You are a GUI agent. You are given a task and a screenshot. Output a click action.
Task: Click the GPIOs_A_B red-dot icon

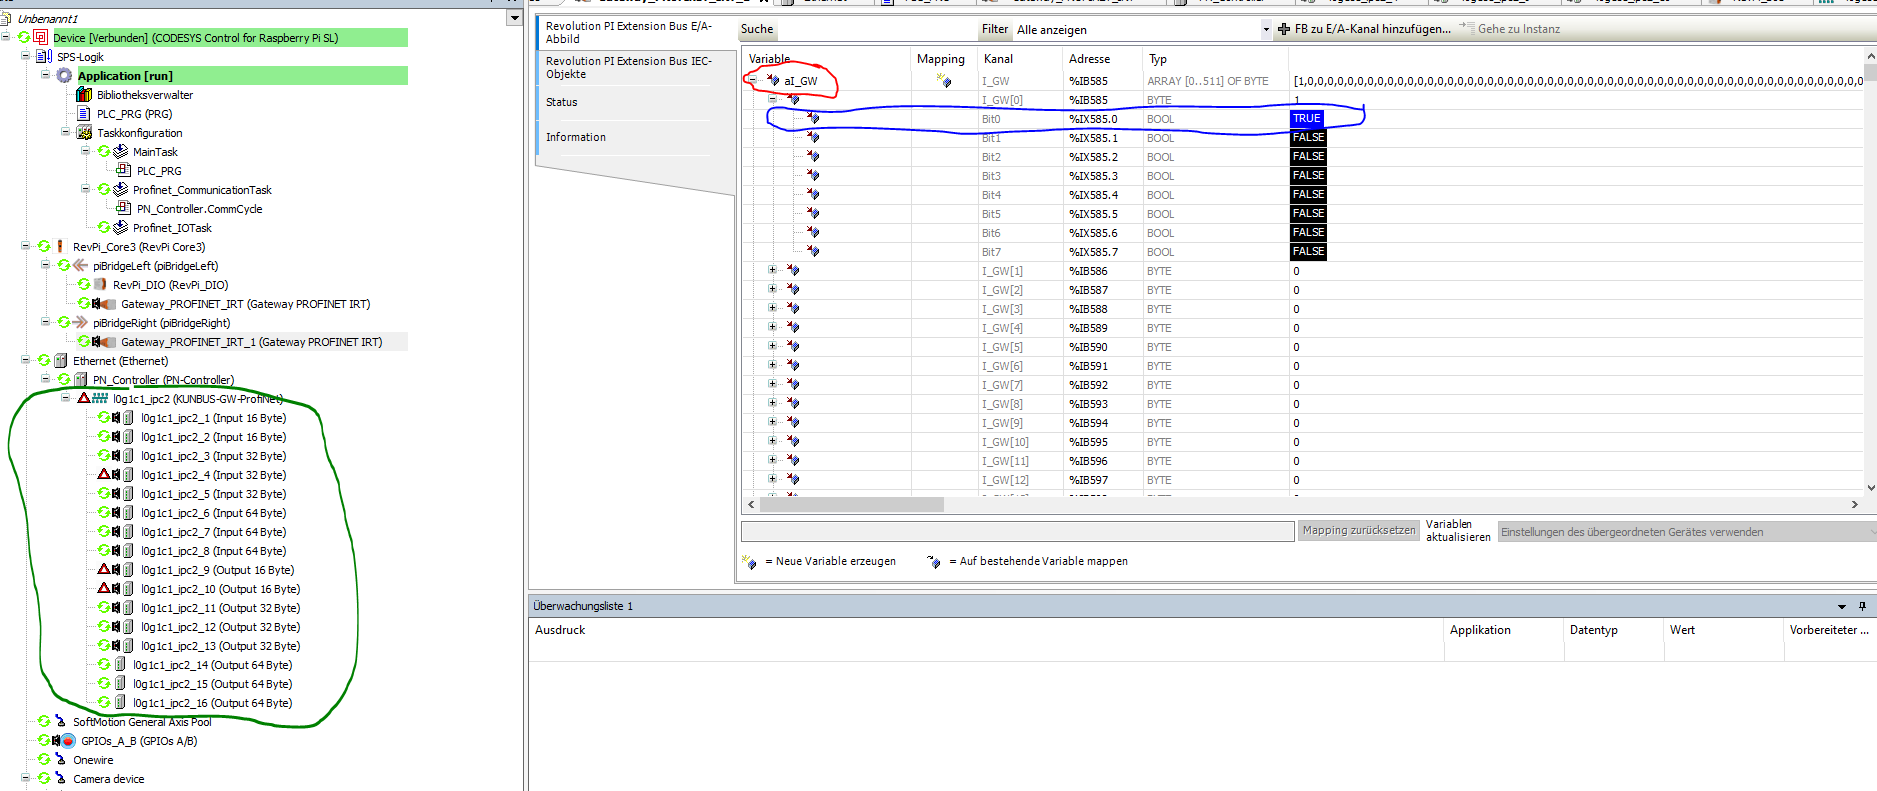[x=68, y=741]
